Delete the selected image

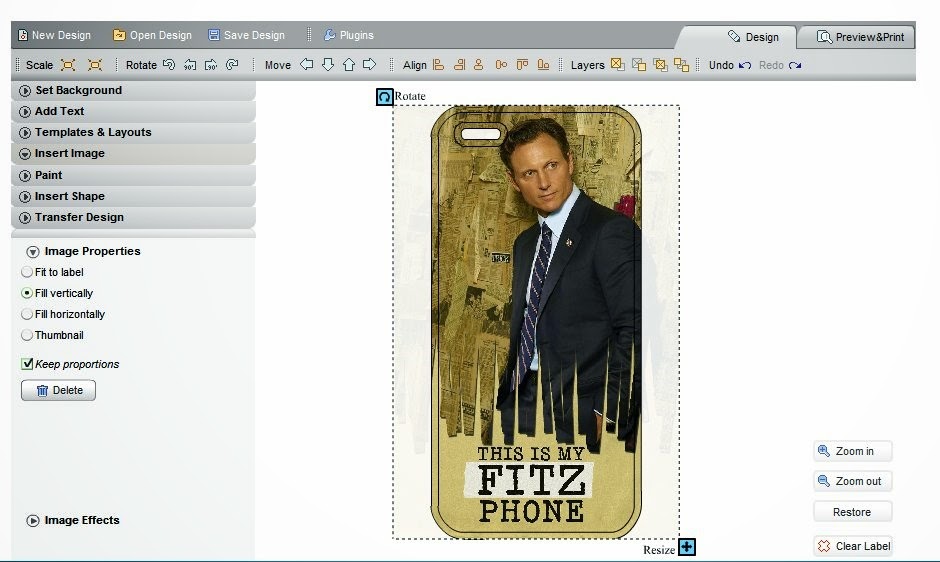58,390
